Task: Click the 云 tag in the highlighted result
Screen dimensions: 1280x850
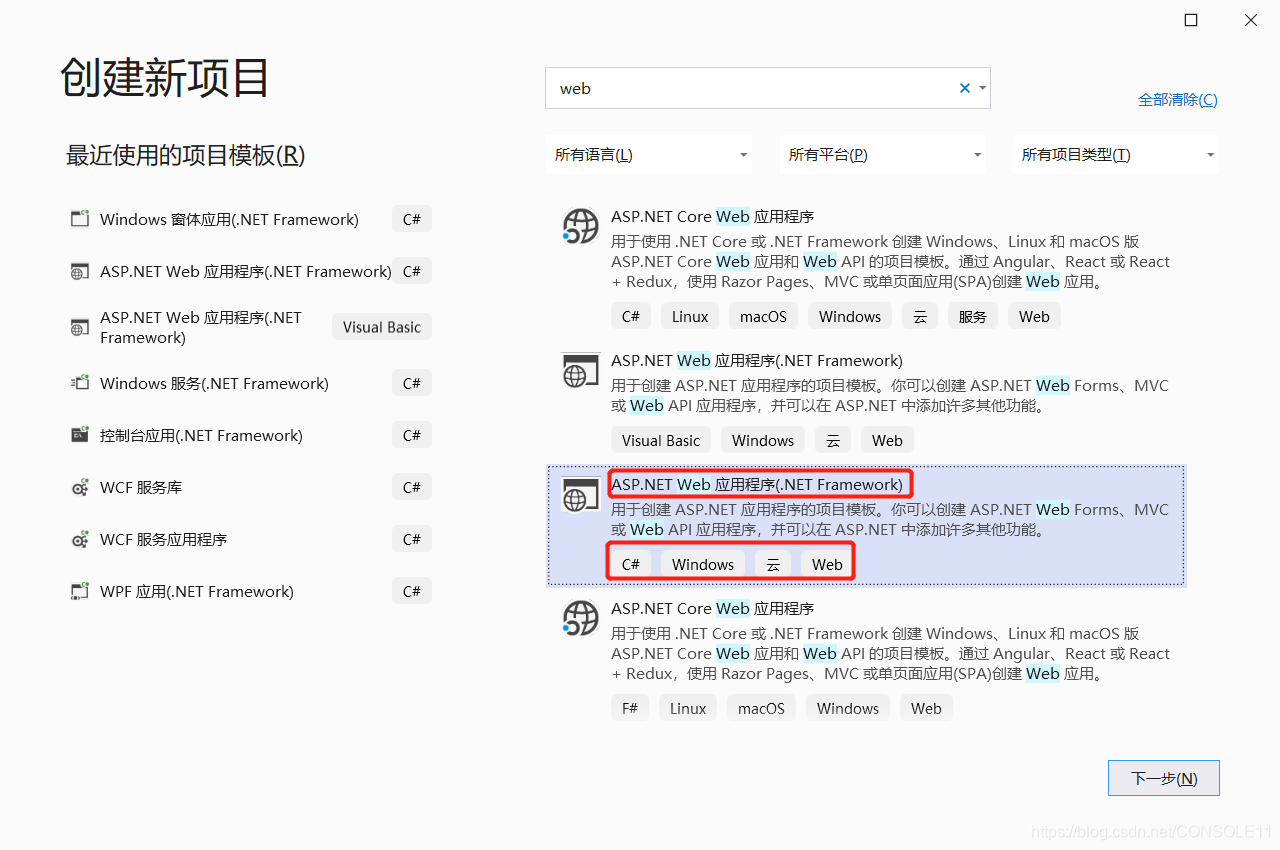Action: [773, 564]
